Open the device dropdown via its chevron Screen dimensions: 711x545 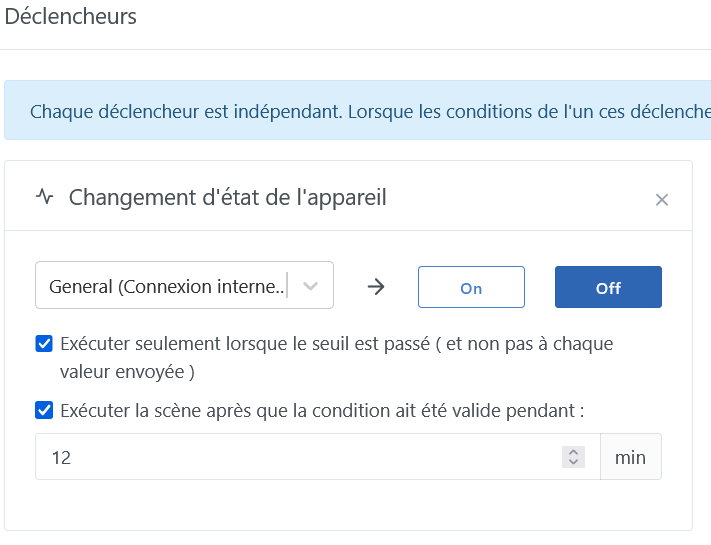click(311, 287)
